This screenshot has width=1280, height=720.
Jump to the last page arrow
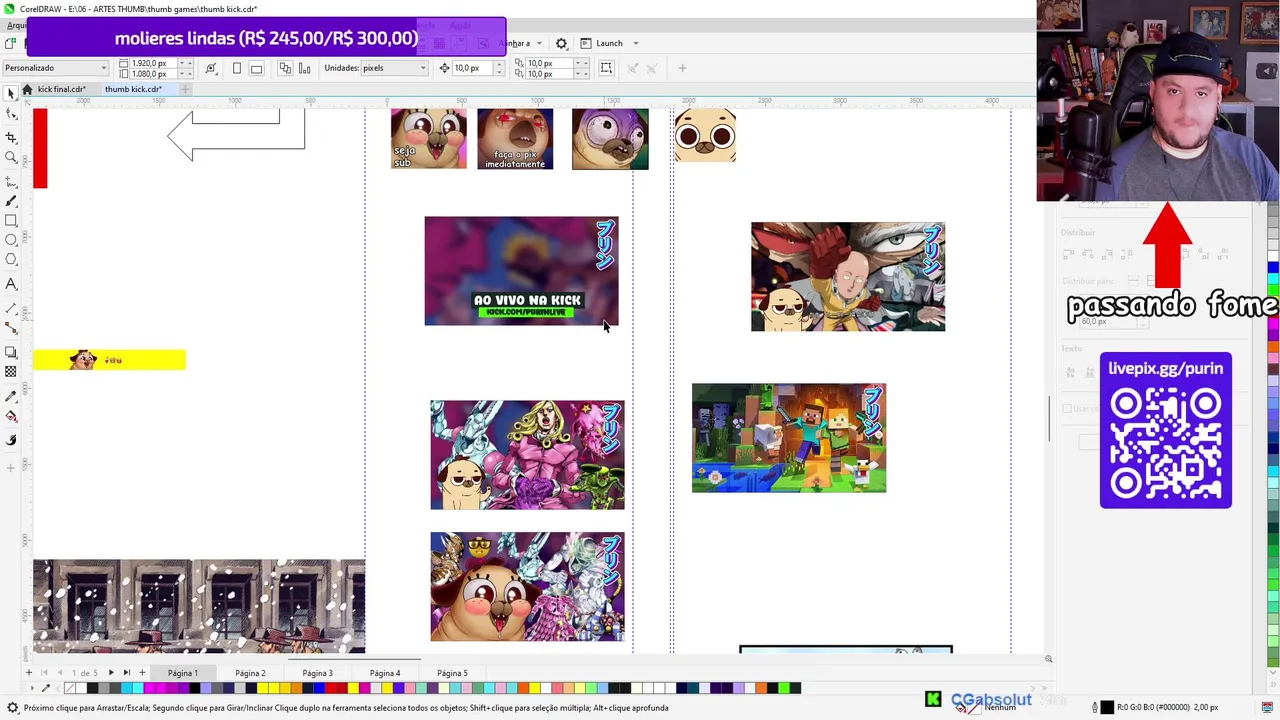(126, 673)
